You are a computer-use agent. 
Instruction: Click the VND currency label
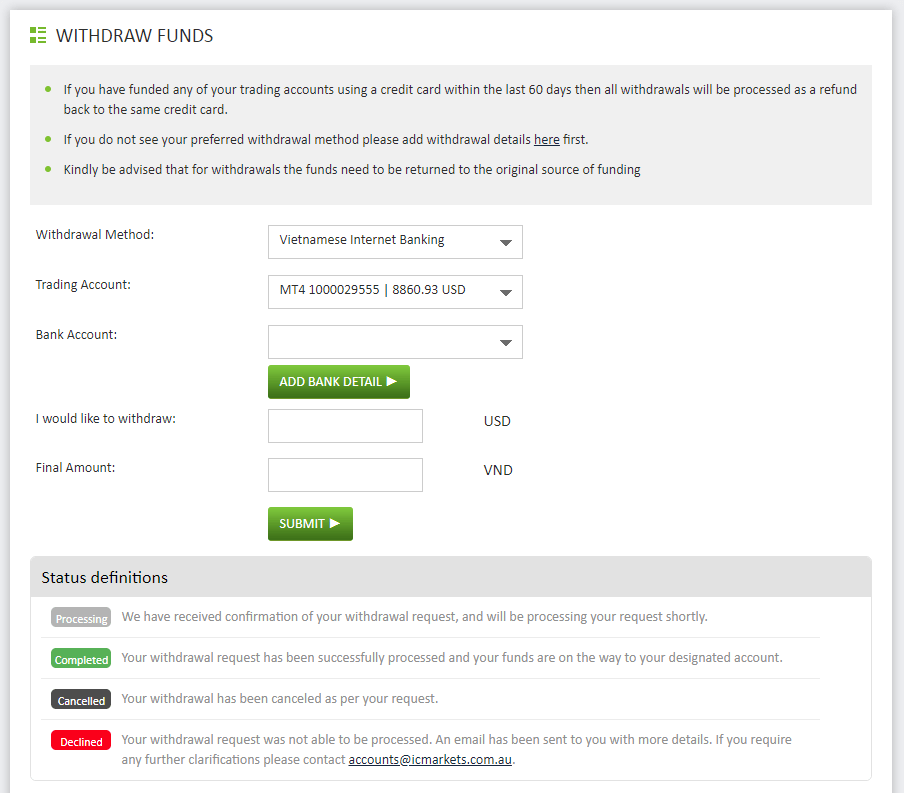click(x=498, y=470)
